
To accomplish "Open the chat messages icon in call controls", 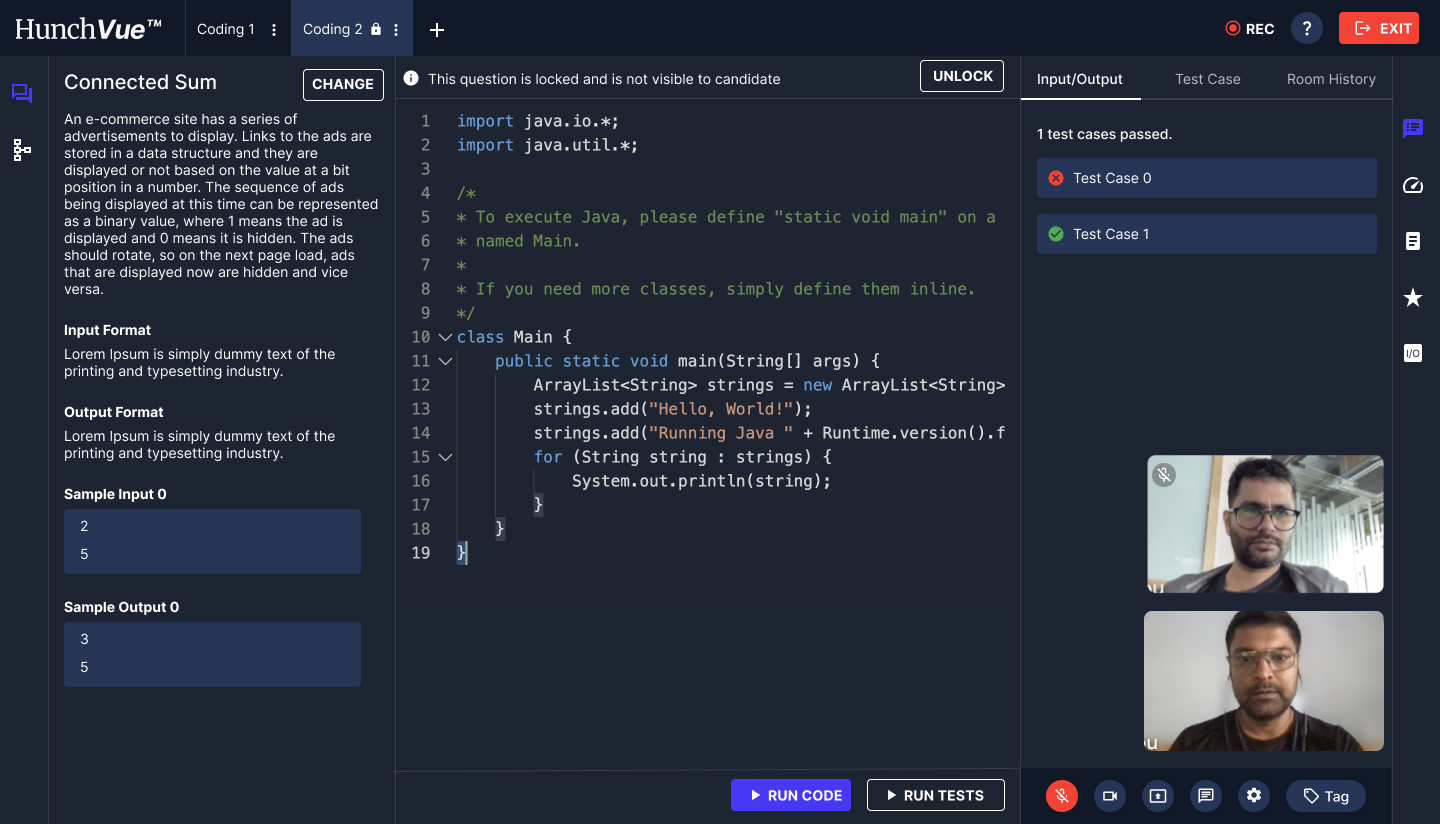I will tap(1206, 796).
